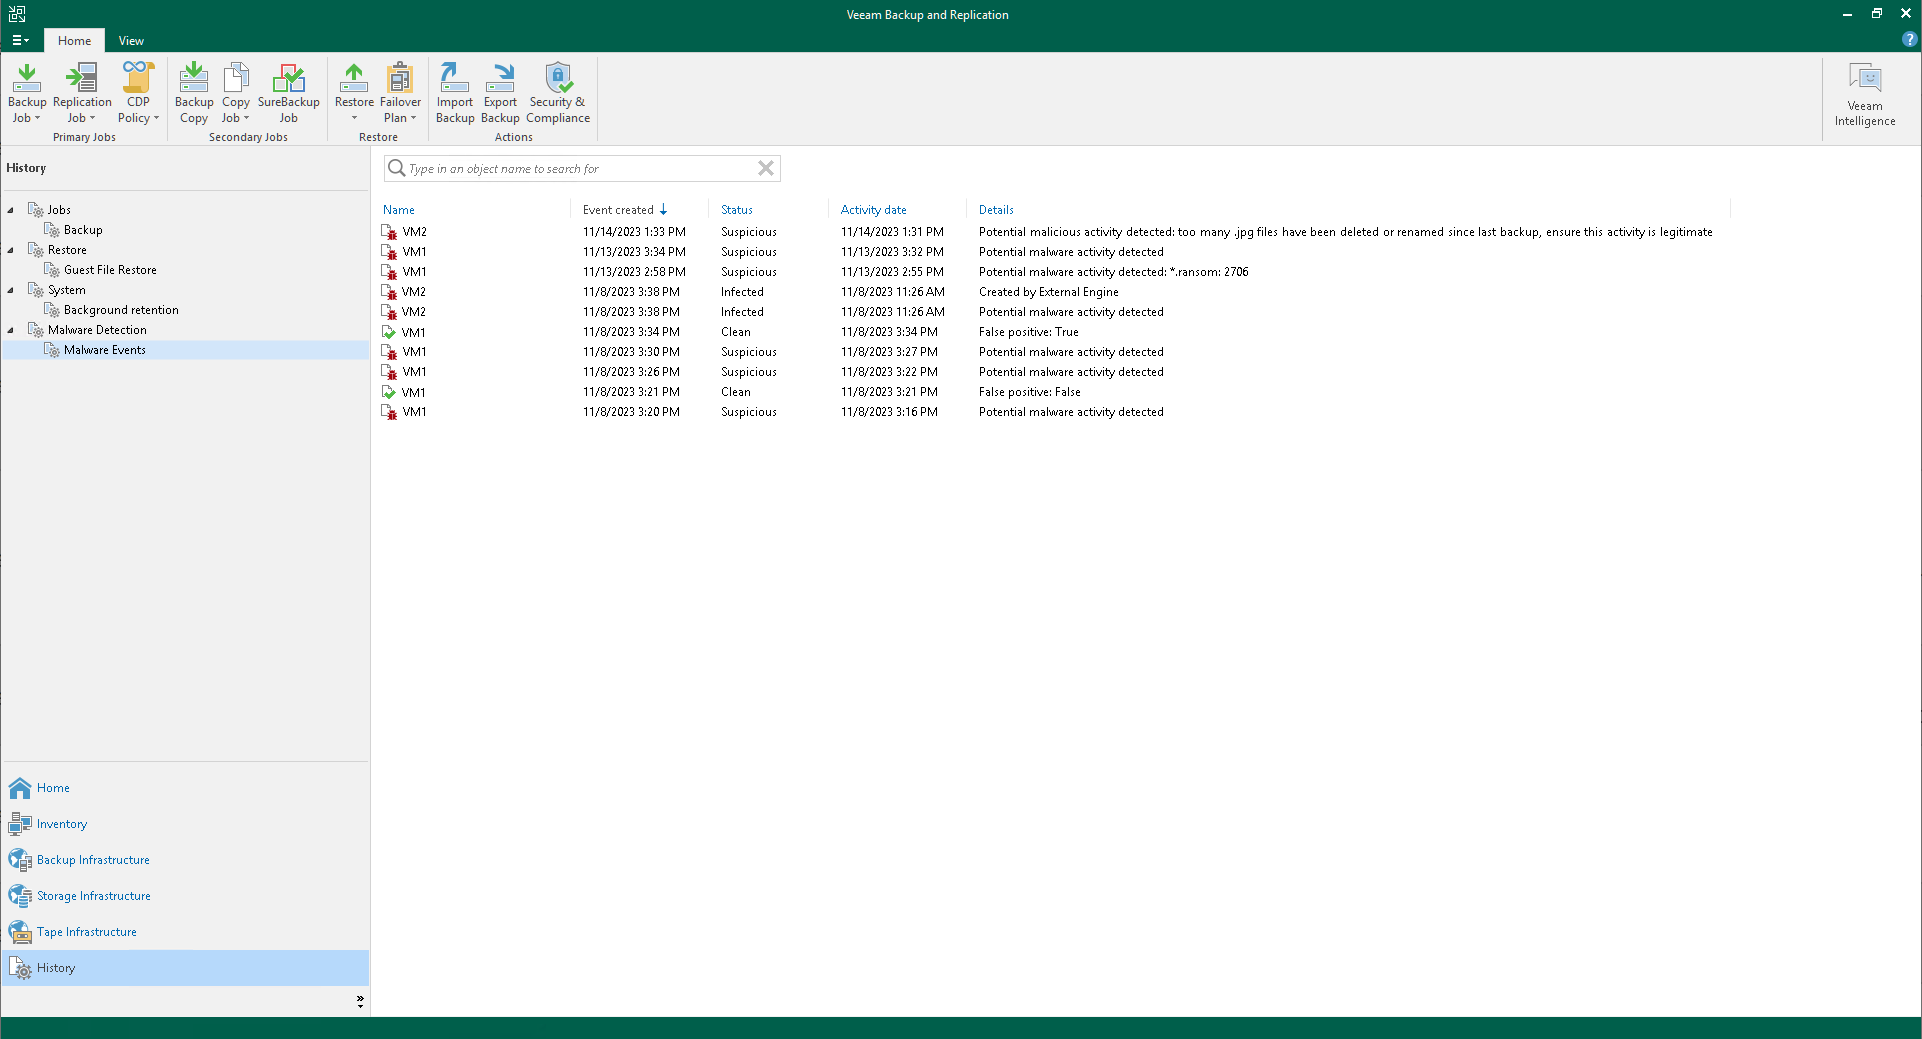Screen dimensions: 1922x1039
Task: Switch to the View ribbon tab
Action: tap(131, 41)
